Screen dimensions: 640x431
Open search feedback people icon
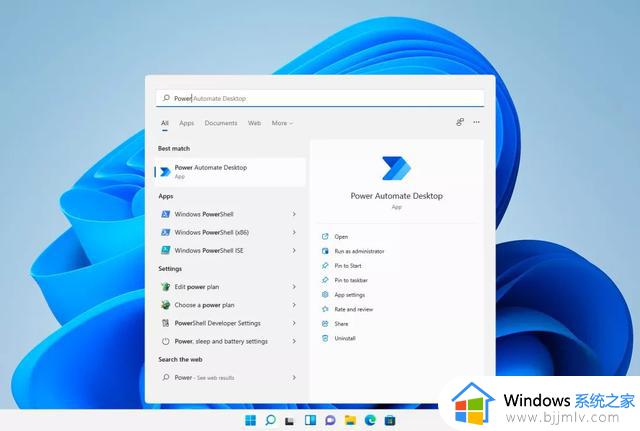pos(460,122)
